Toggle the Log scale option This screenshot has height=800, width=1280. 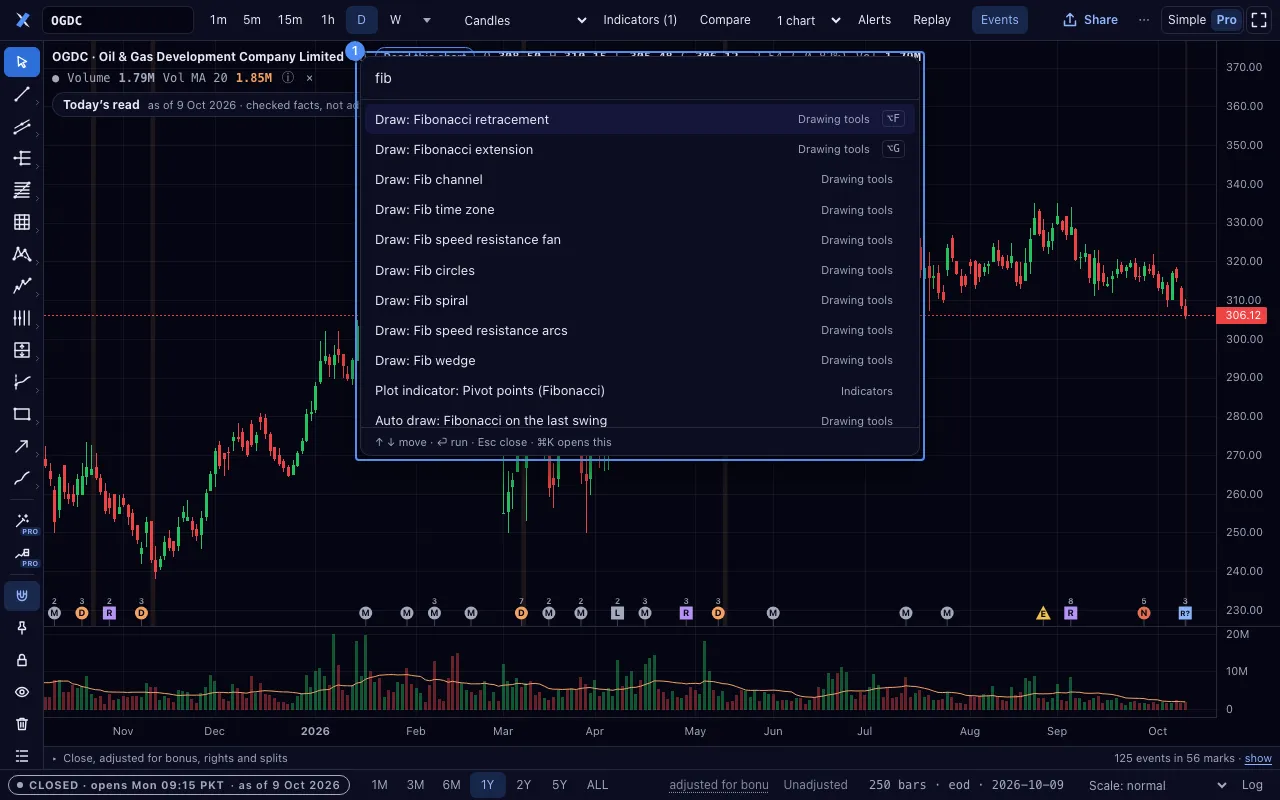(x=1252, y=785)
